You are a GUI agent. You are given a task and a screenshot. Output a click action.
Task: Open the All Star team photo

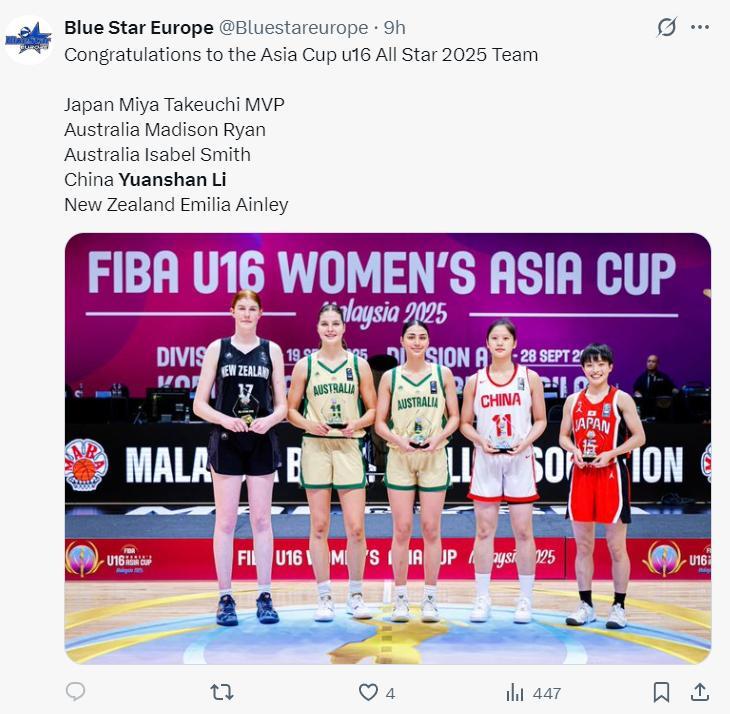[x=387, y=448]
